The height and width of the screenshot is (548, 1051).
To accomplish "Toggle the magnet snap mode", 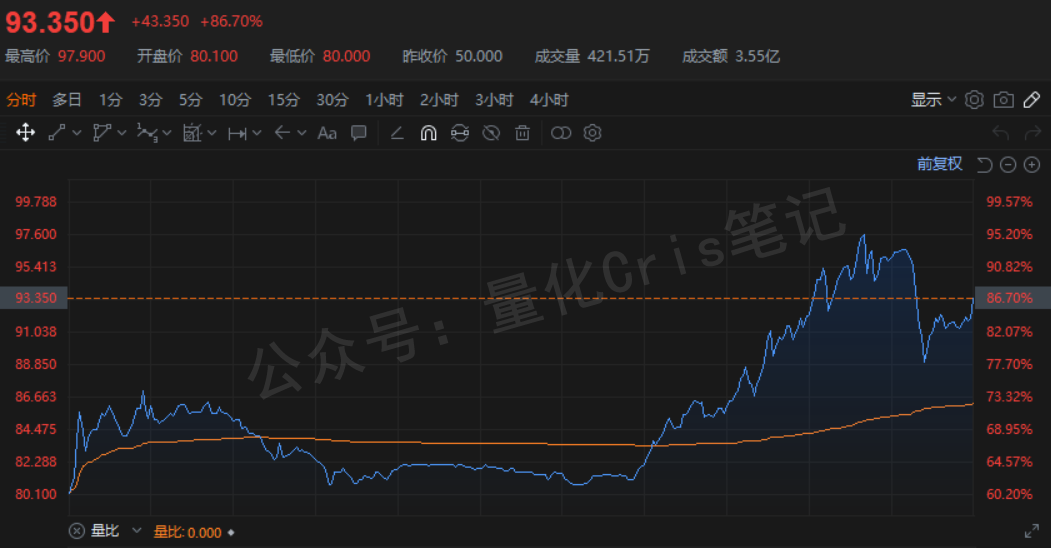I will 428,133.
